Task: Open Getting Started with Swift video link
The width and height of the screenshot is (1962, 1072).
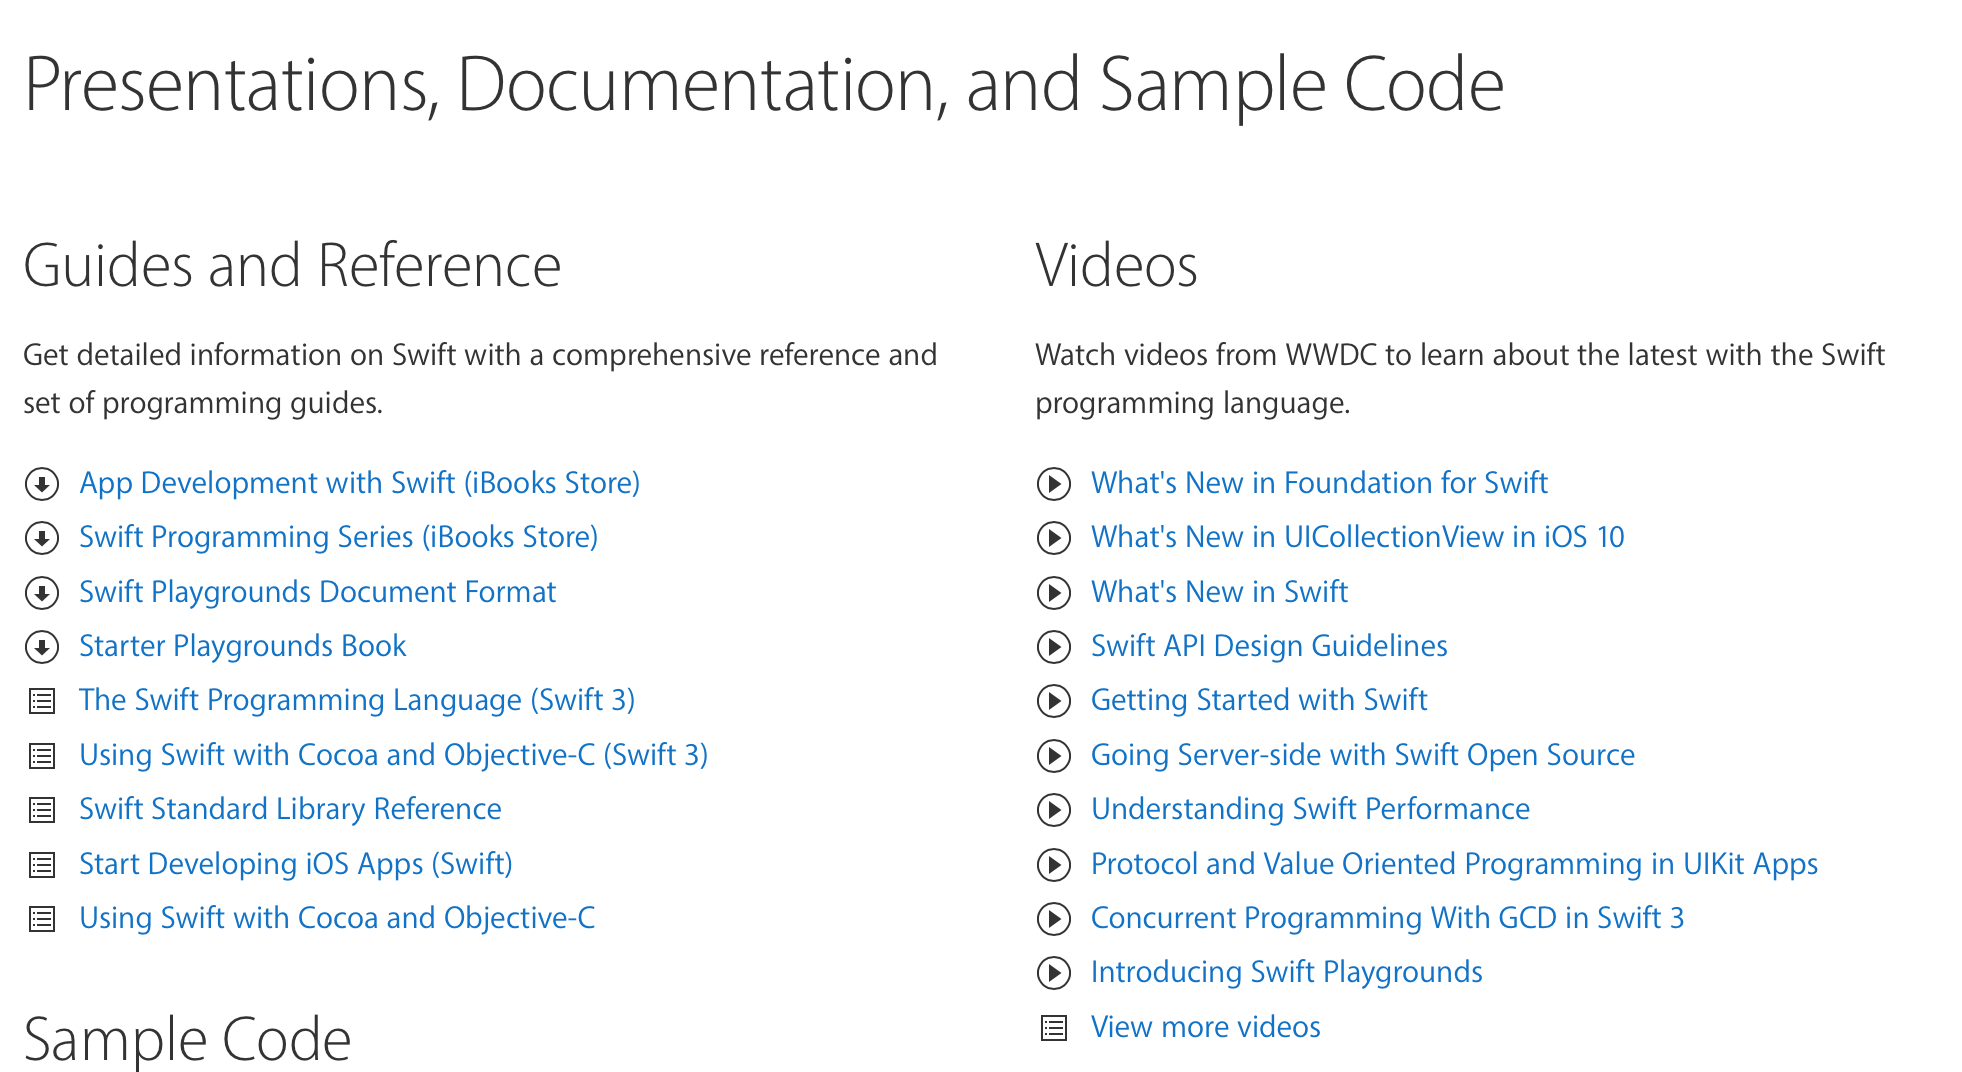Action: pos(1258,700)
